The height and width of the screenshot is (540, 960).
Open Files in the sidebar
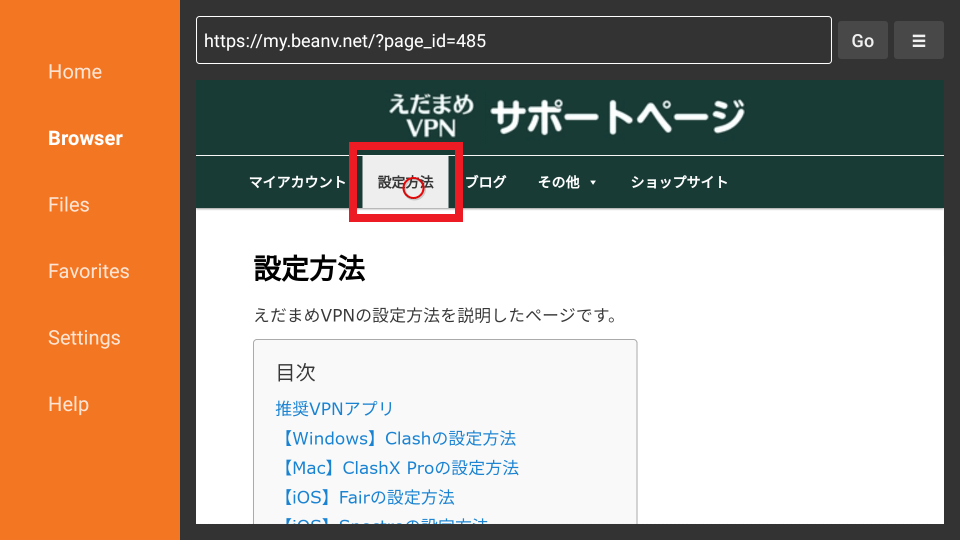click(69, 204)
